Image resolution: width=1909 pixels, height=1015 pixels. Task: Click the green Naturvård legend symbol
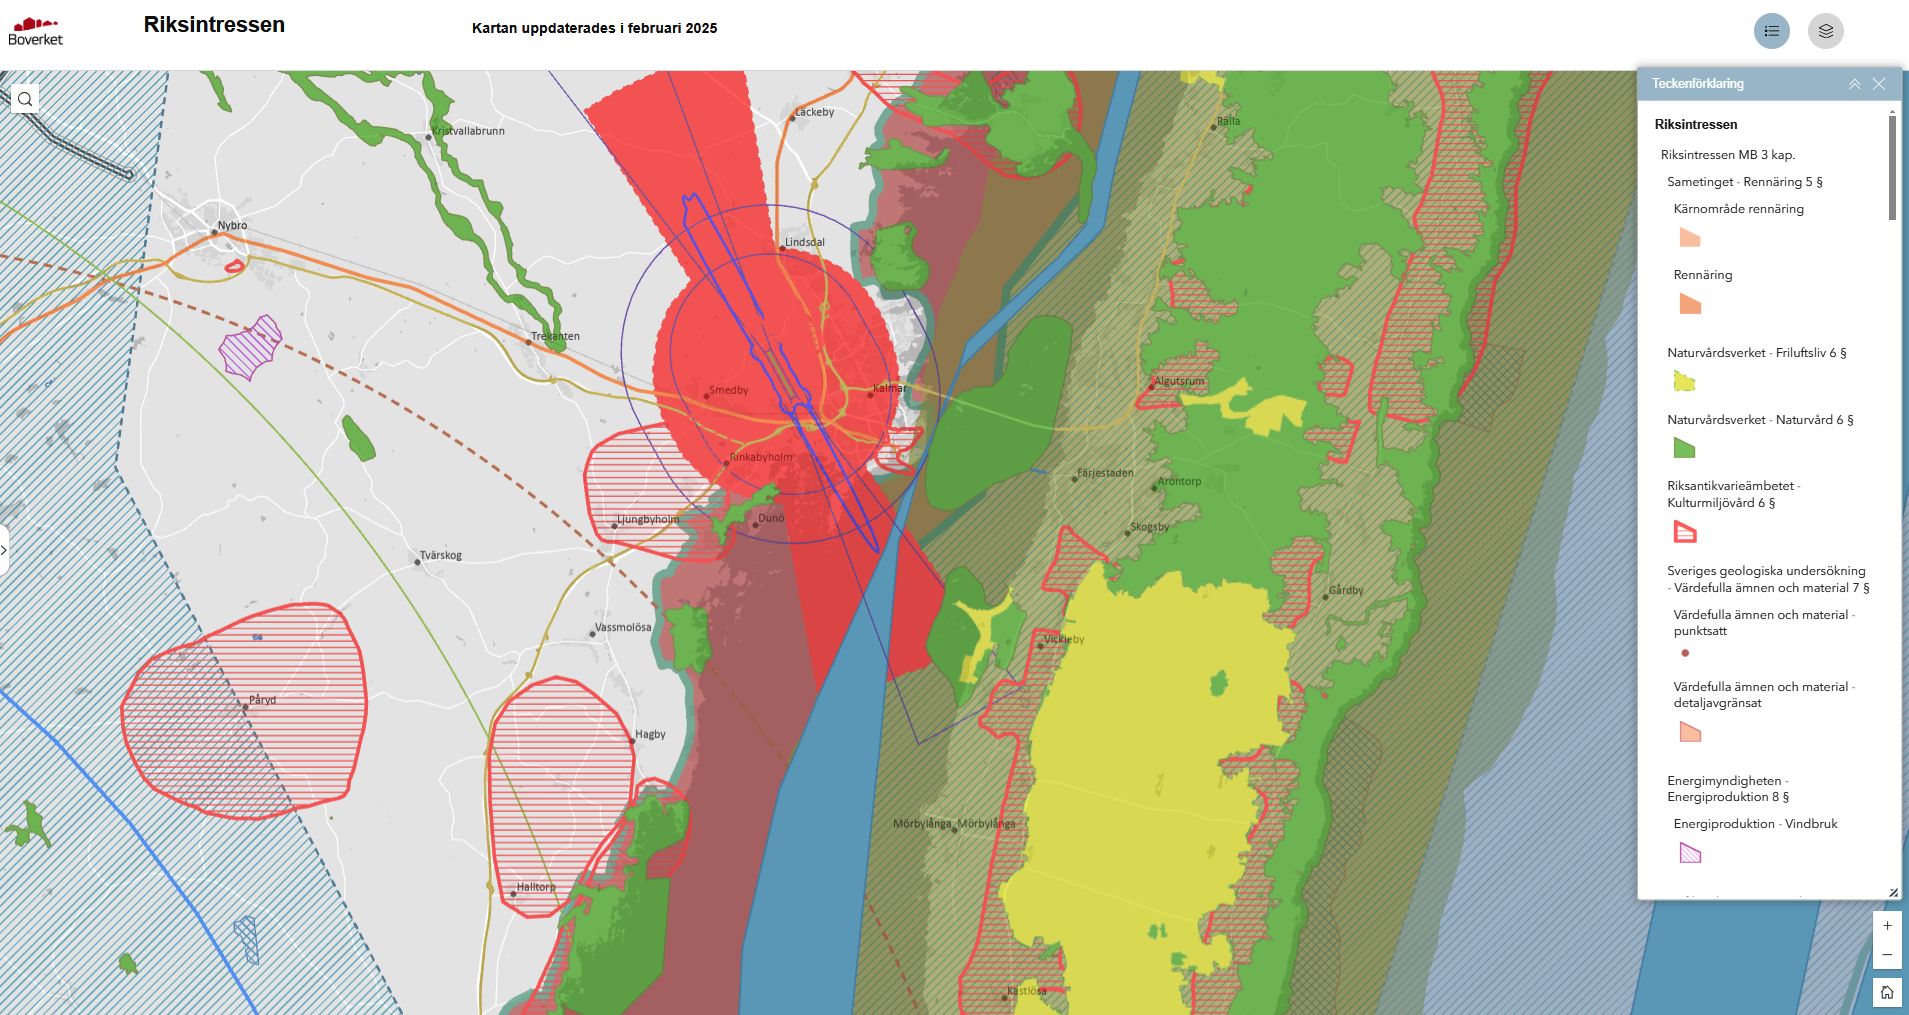point(1684,448)
